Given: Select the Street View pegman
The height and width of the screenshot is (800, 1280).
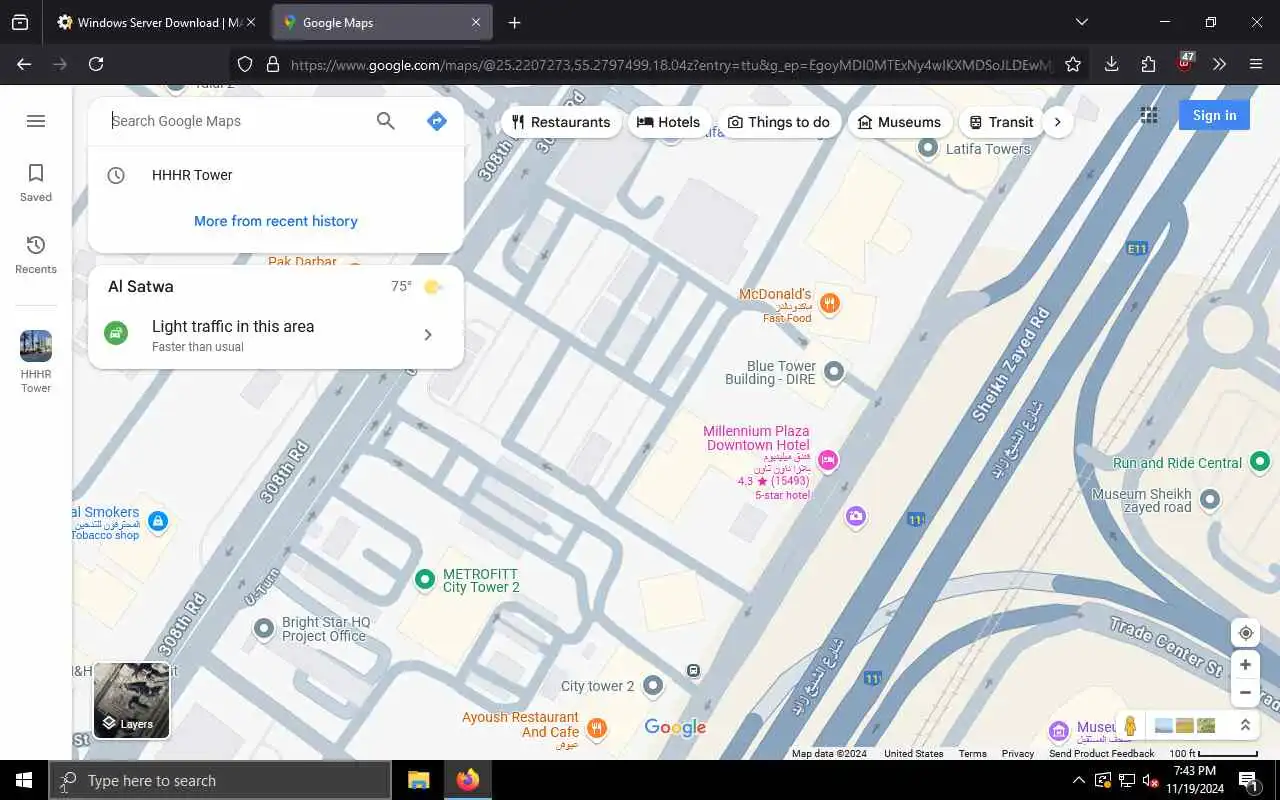Looking at the screenshot, I should click(1130, 725).
